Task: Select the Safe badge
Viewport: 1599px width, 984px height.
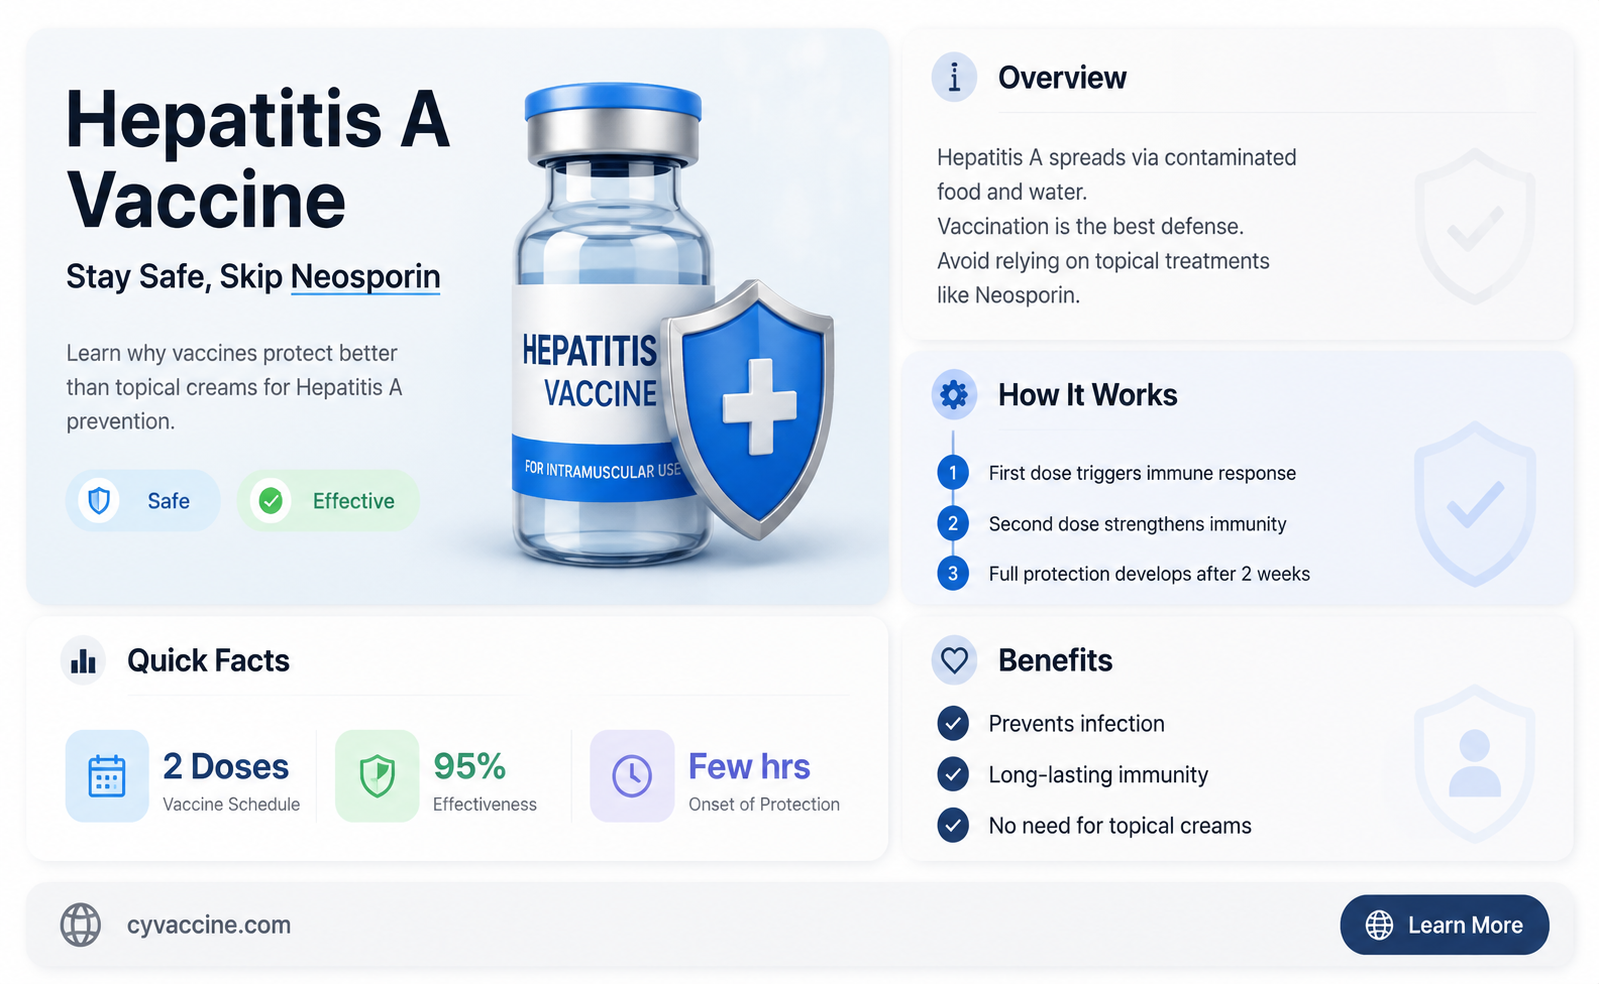Action: coord(143,501)
